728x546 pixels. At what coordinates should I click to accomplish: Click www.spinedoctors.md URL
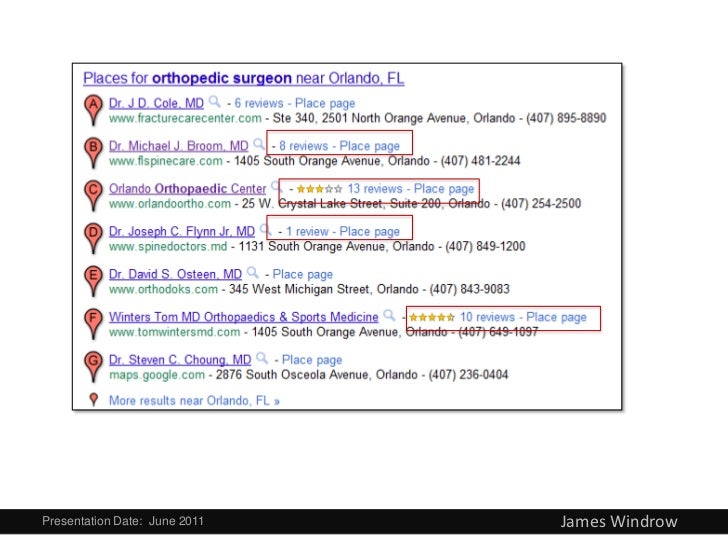tap(168, 246)
